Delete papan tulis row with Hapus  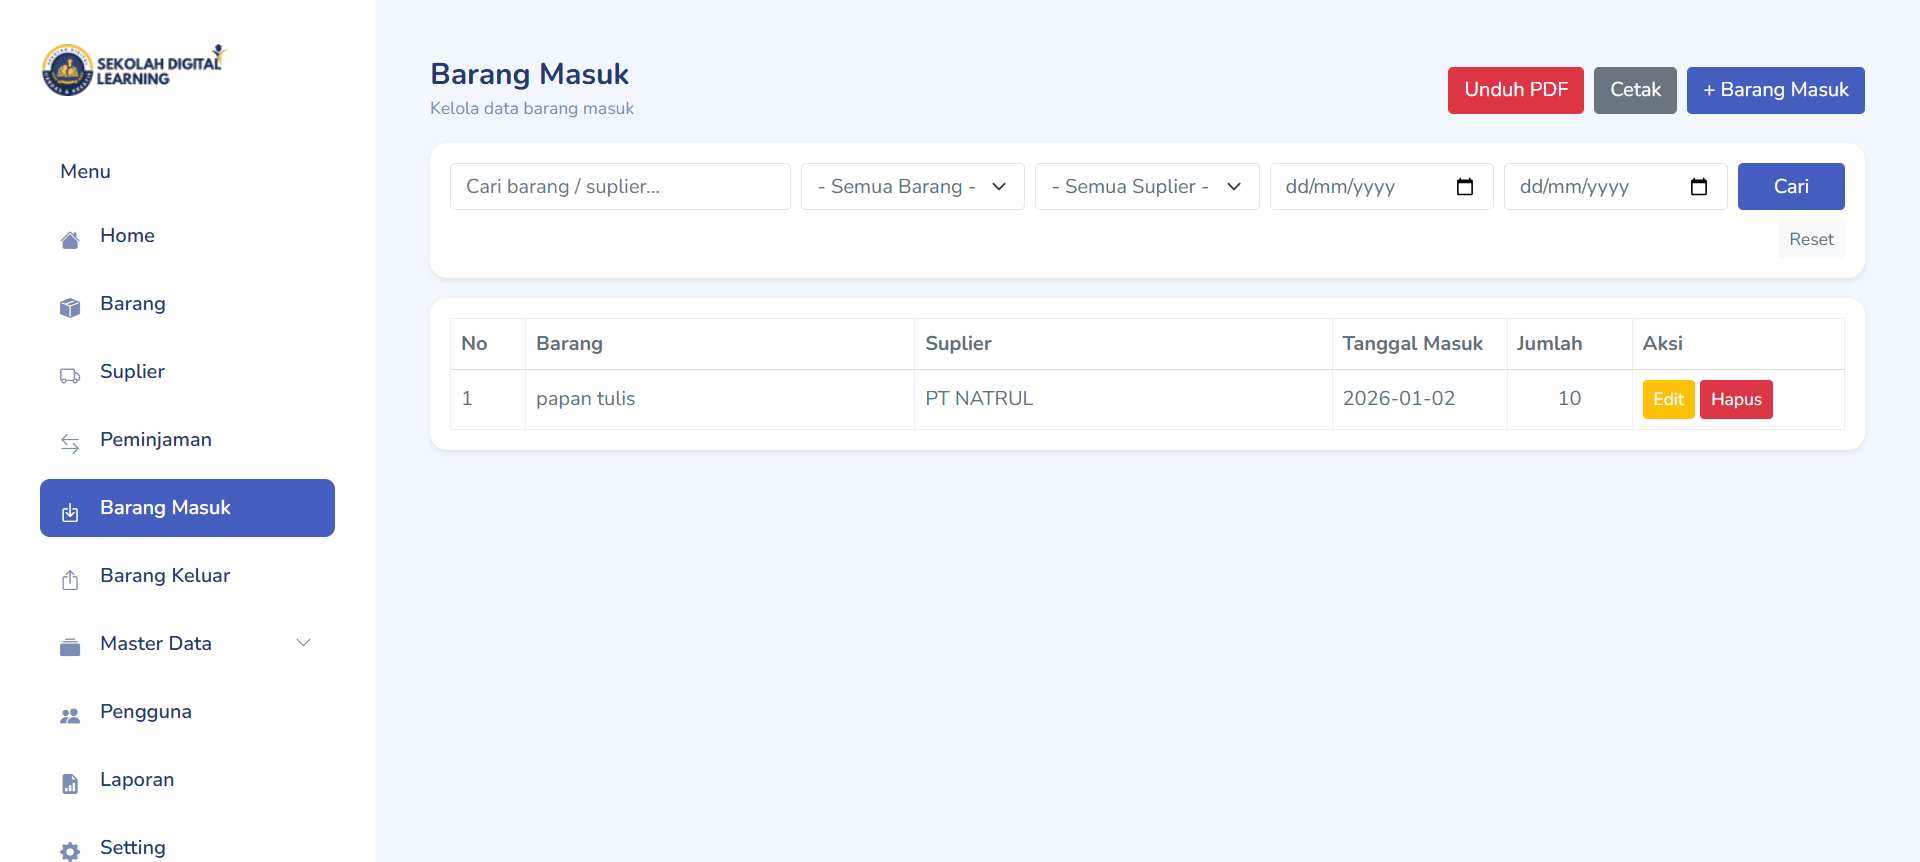click(x=1736, y=399)
